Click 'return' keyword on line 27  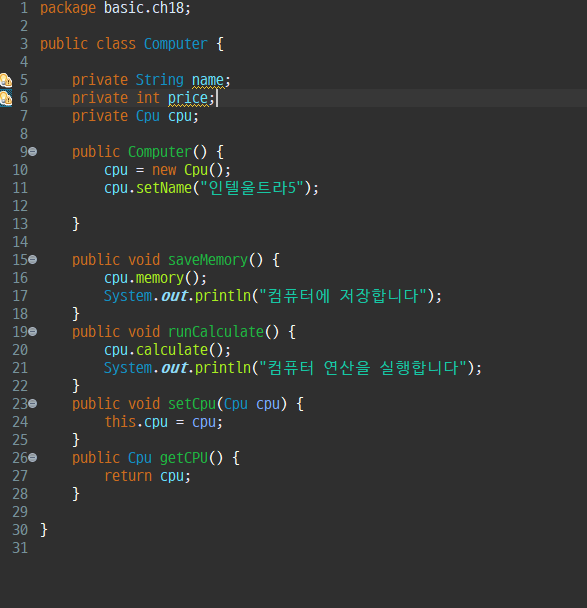coord(128,476)
